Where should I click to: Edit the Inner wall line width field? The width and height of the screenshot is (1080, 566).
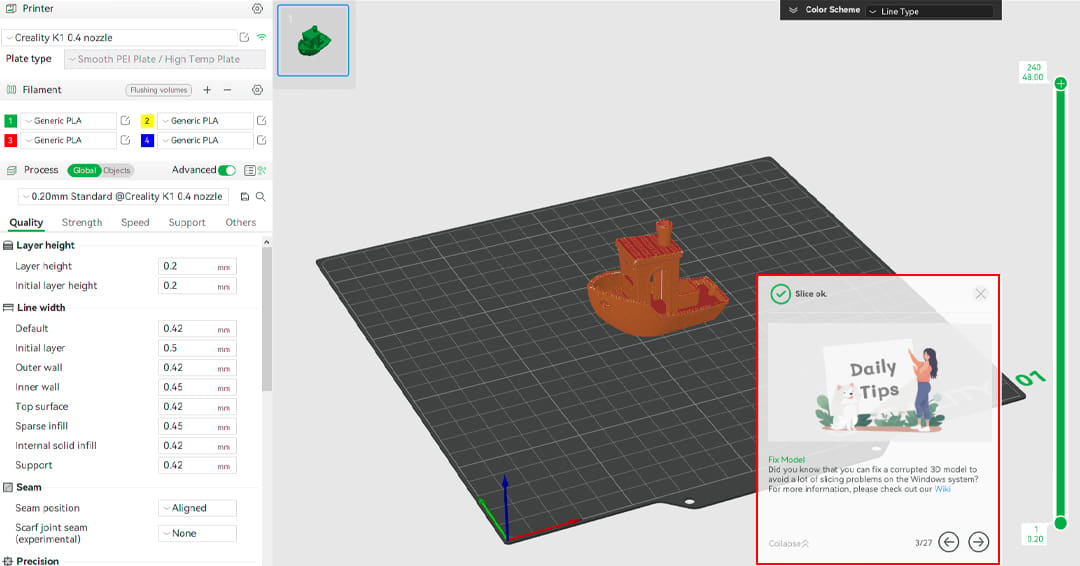click(x=198, y=387)
